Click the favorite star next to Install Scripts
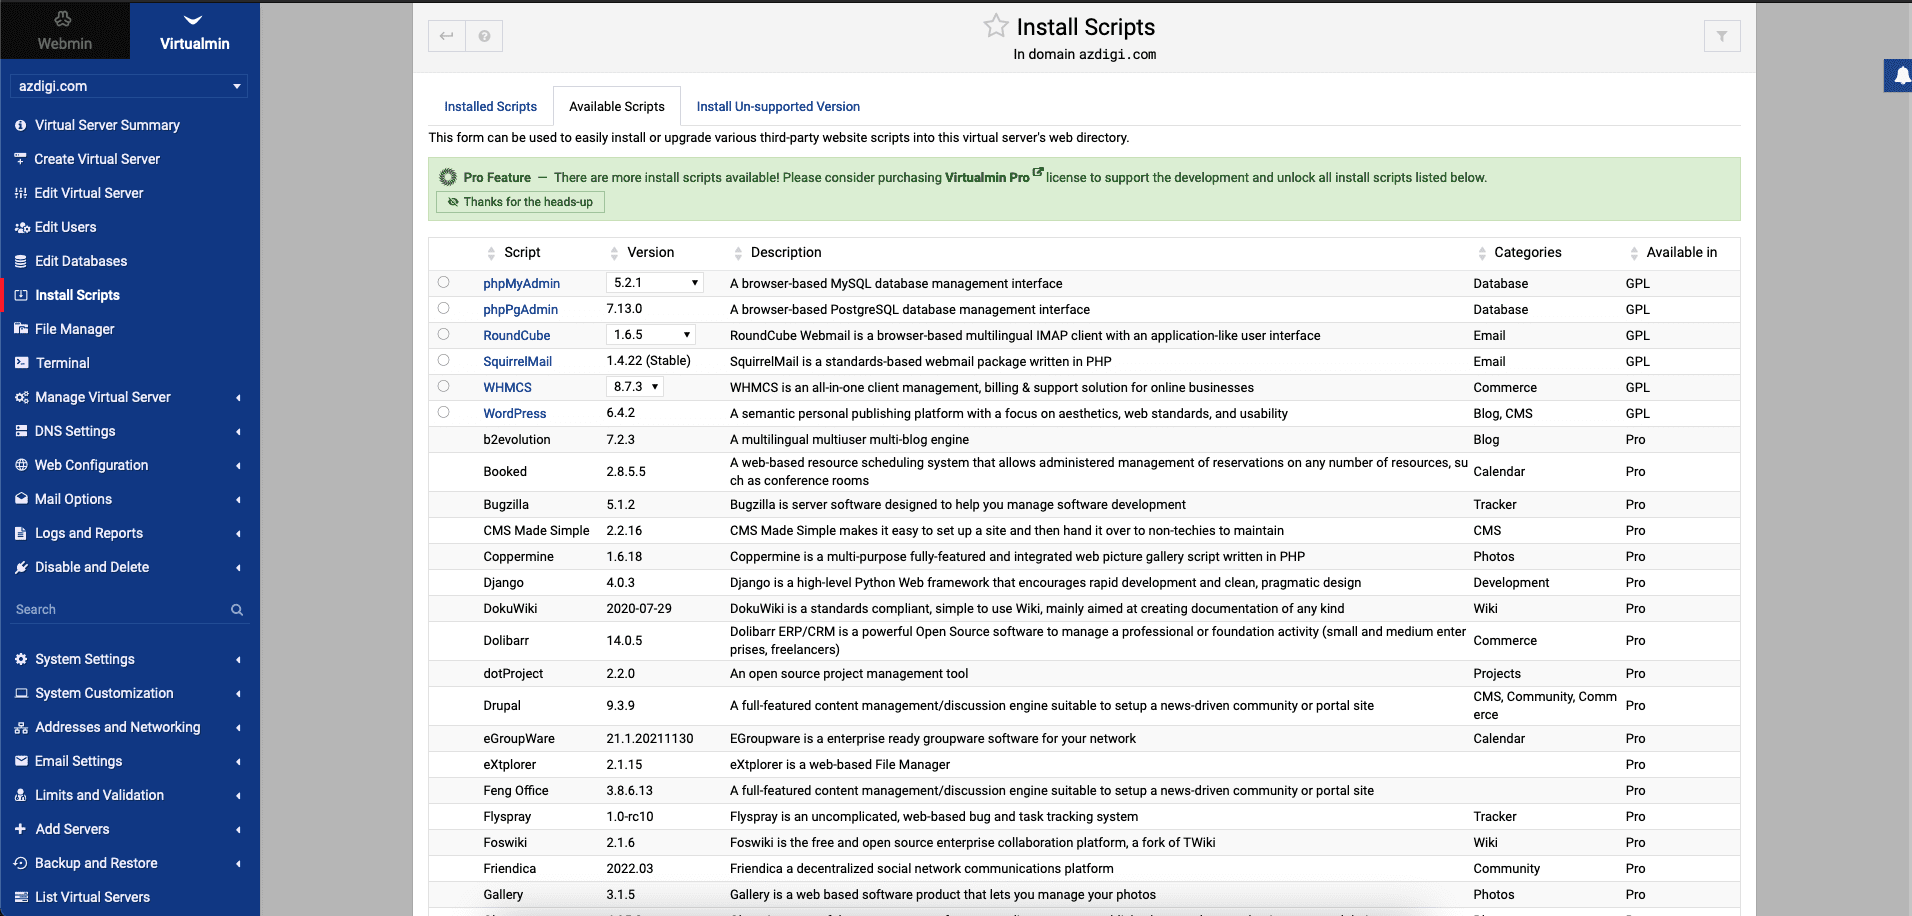This screenshot has height=916, width=1912. (995, 26)
